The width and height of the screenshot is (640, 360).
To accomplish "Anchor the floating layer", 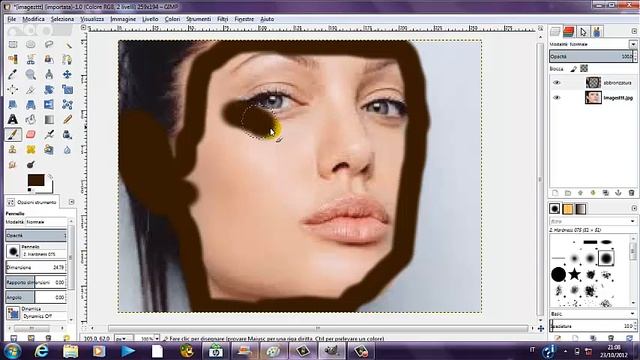I will 618,193.
